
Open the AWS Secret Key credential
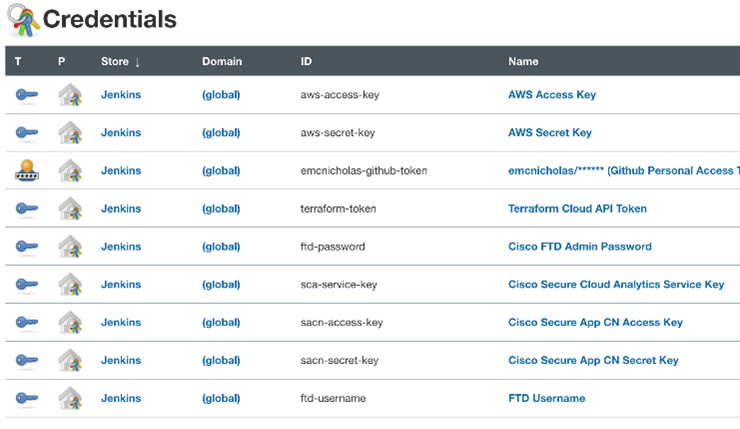[x=550, y=133]
